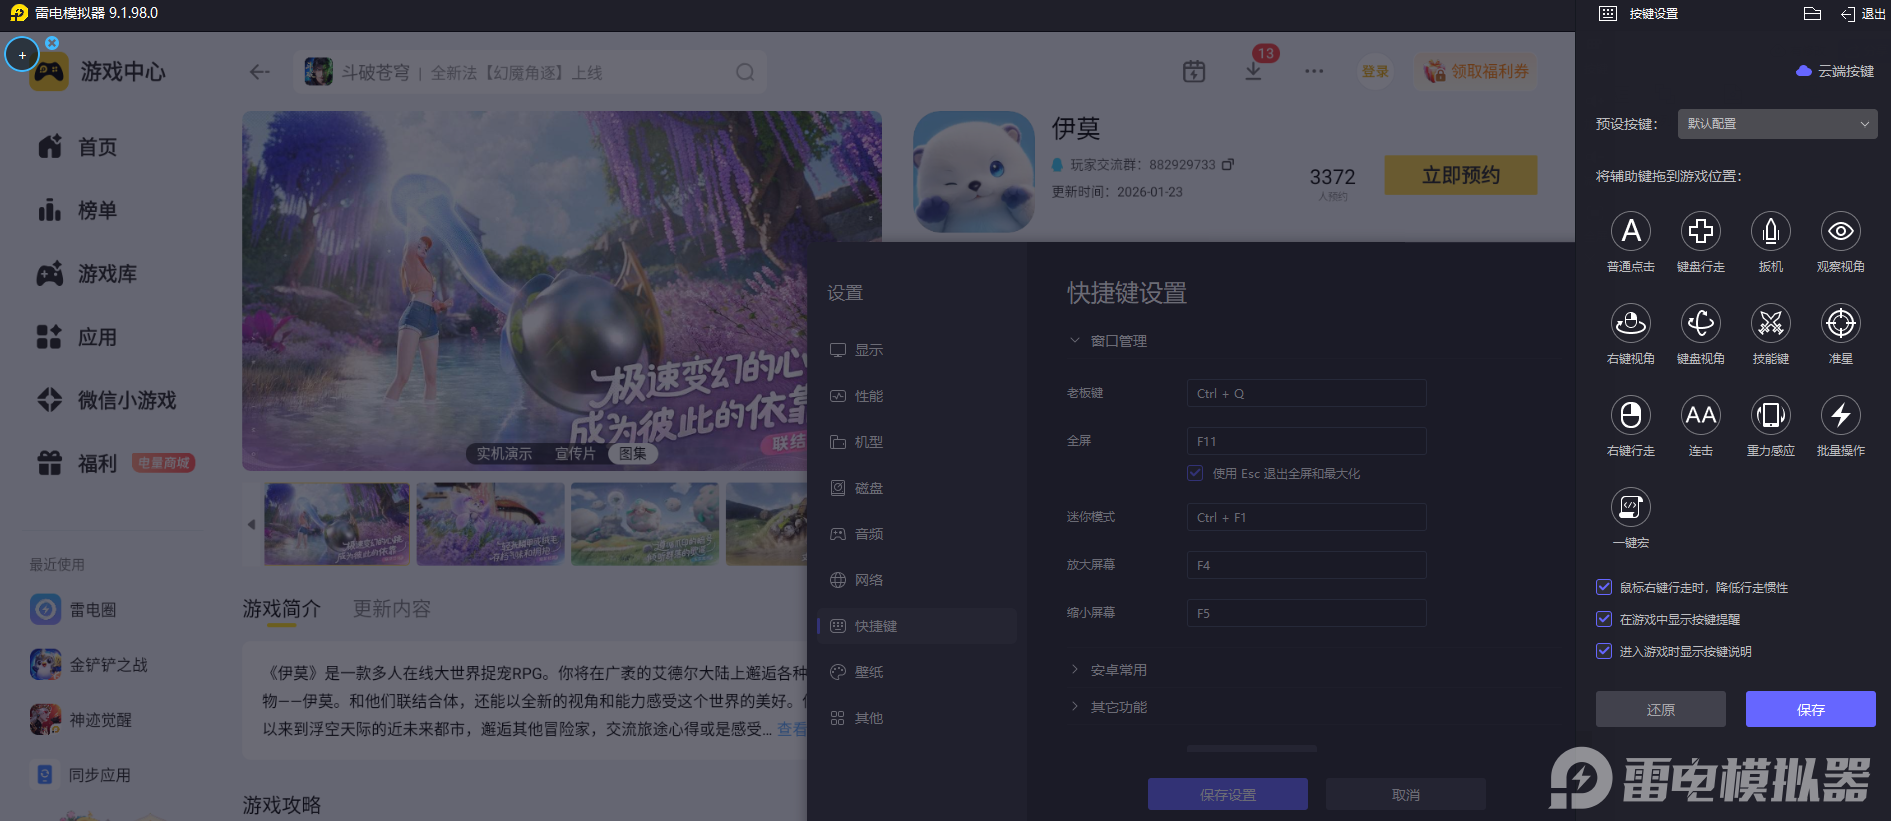Open the folder icon beside 退出

(1812, 14)
